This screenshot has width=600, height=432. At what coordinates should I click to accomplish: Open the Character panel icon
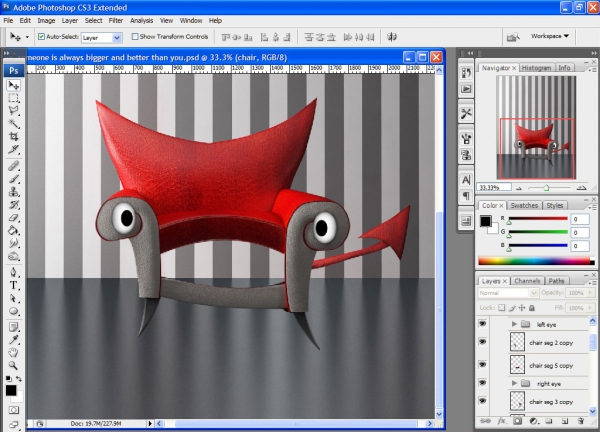click(466, 180)
